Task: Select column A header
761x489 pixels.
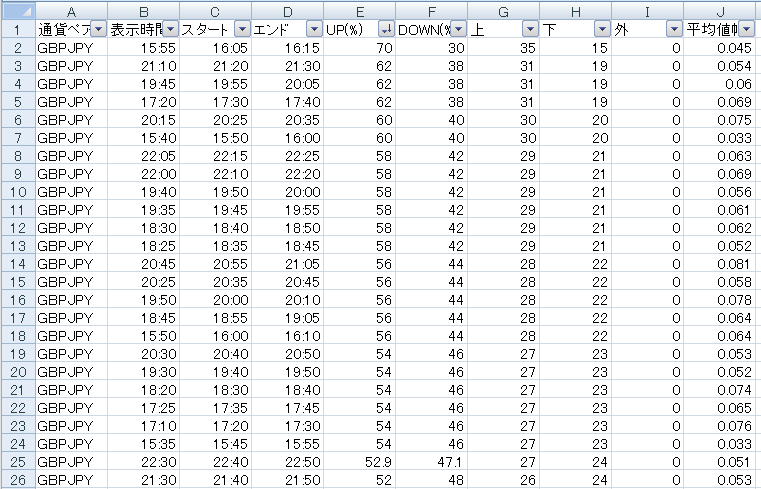Action: (71, 11)
